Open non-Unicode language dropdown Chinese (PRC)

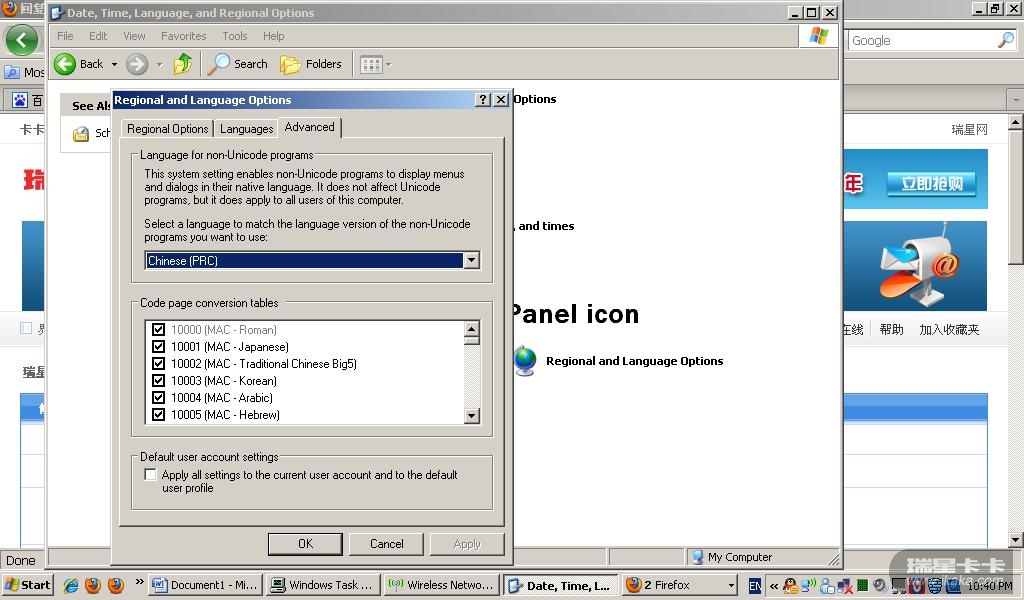pyautogui.click(x=313, y=261)
